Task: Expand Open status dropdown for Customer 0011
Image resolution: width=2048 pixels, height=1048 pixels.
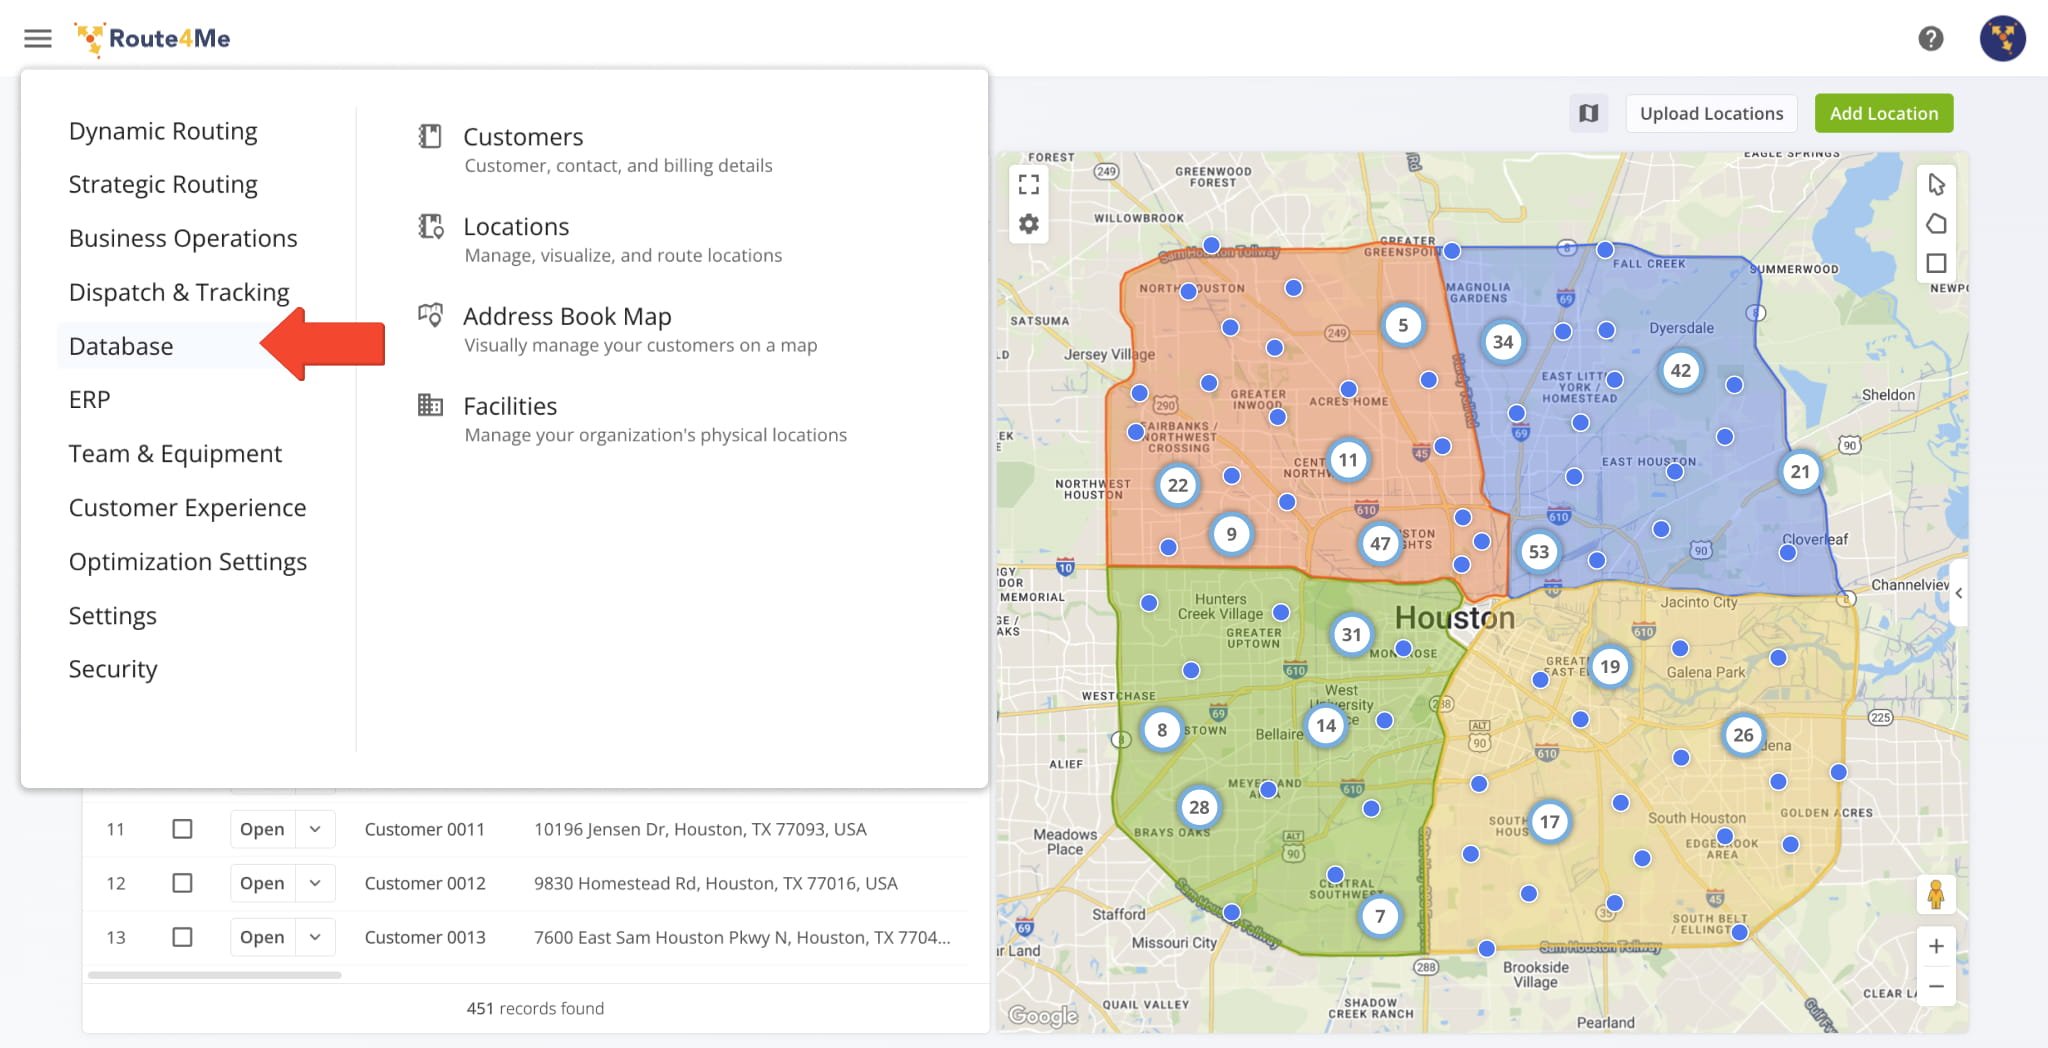Action: tap(315, 829)
